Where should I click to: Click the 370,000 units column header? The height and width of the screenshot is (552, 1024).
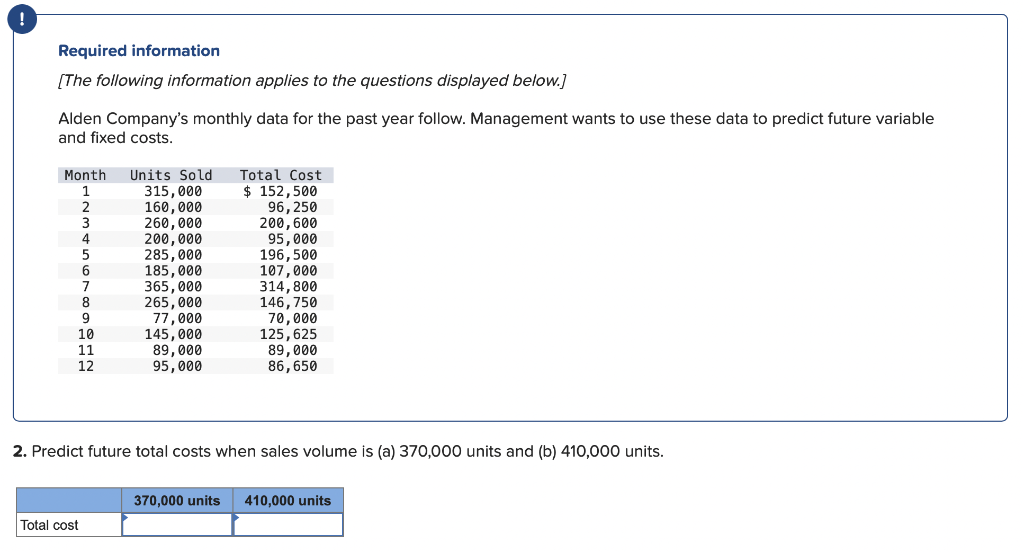click(177, 500)
